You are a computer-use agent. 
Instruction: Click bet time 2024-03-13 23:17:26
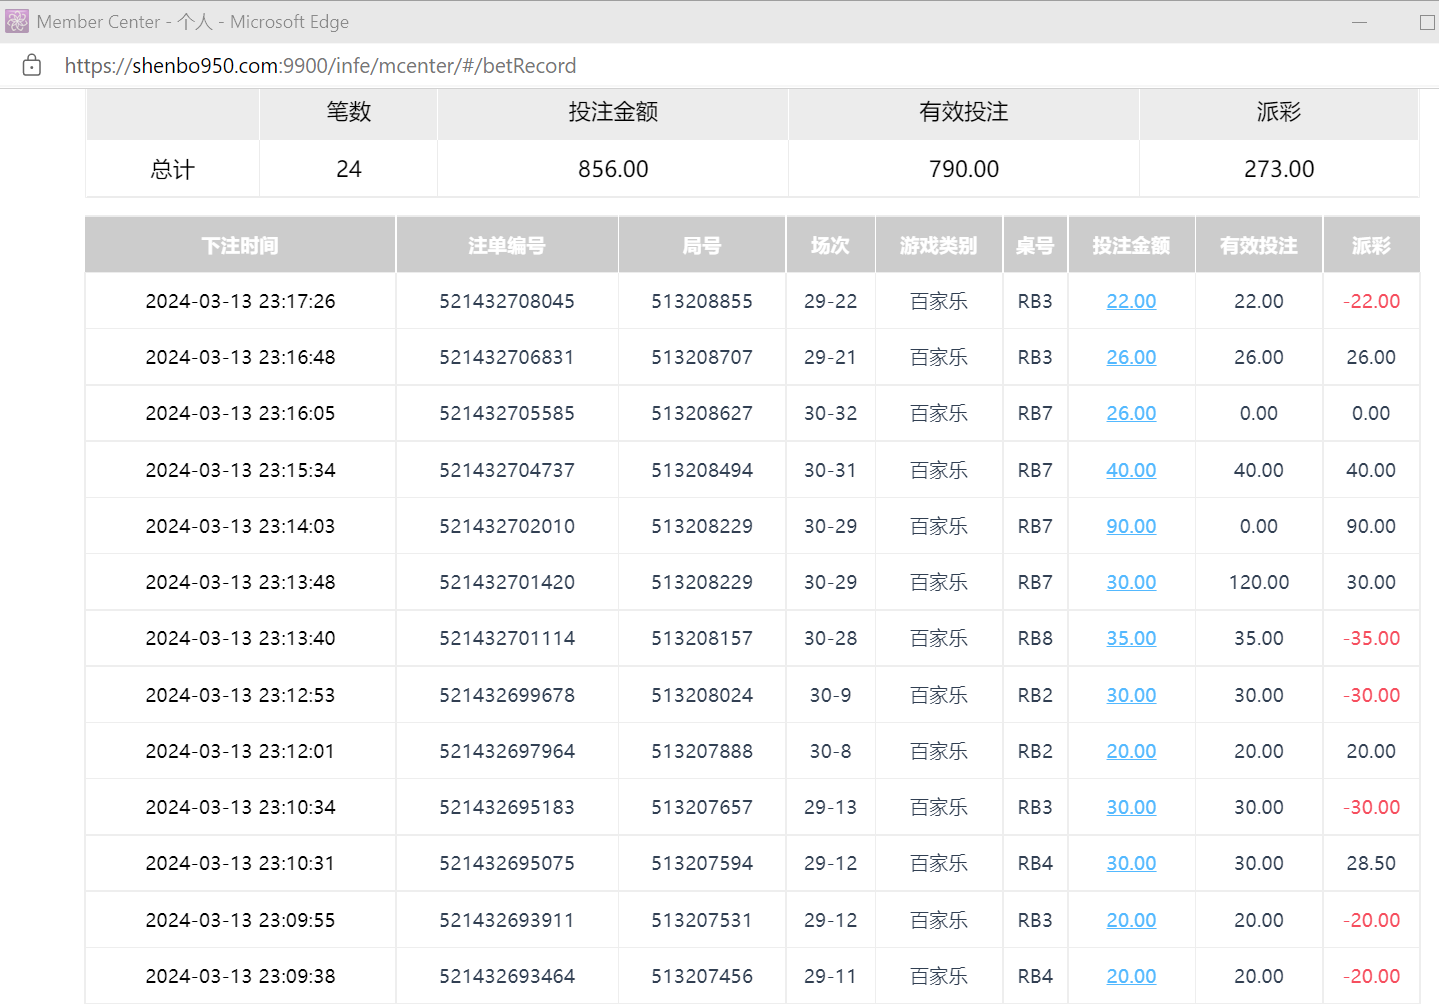[x=240, y=301]
